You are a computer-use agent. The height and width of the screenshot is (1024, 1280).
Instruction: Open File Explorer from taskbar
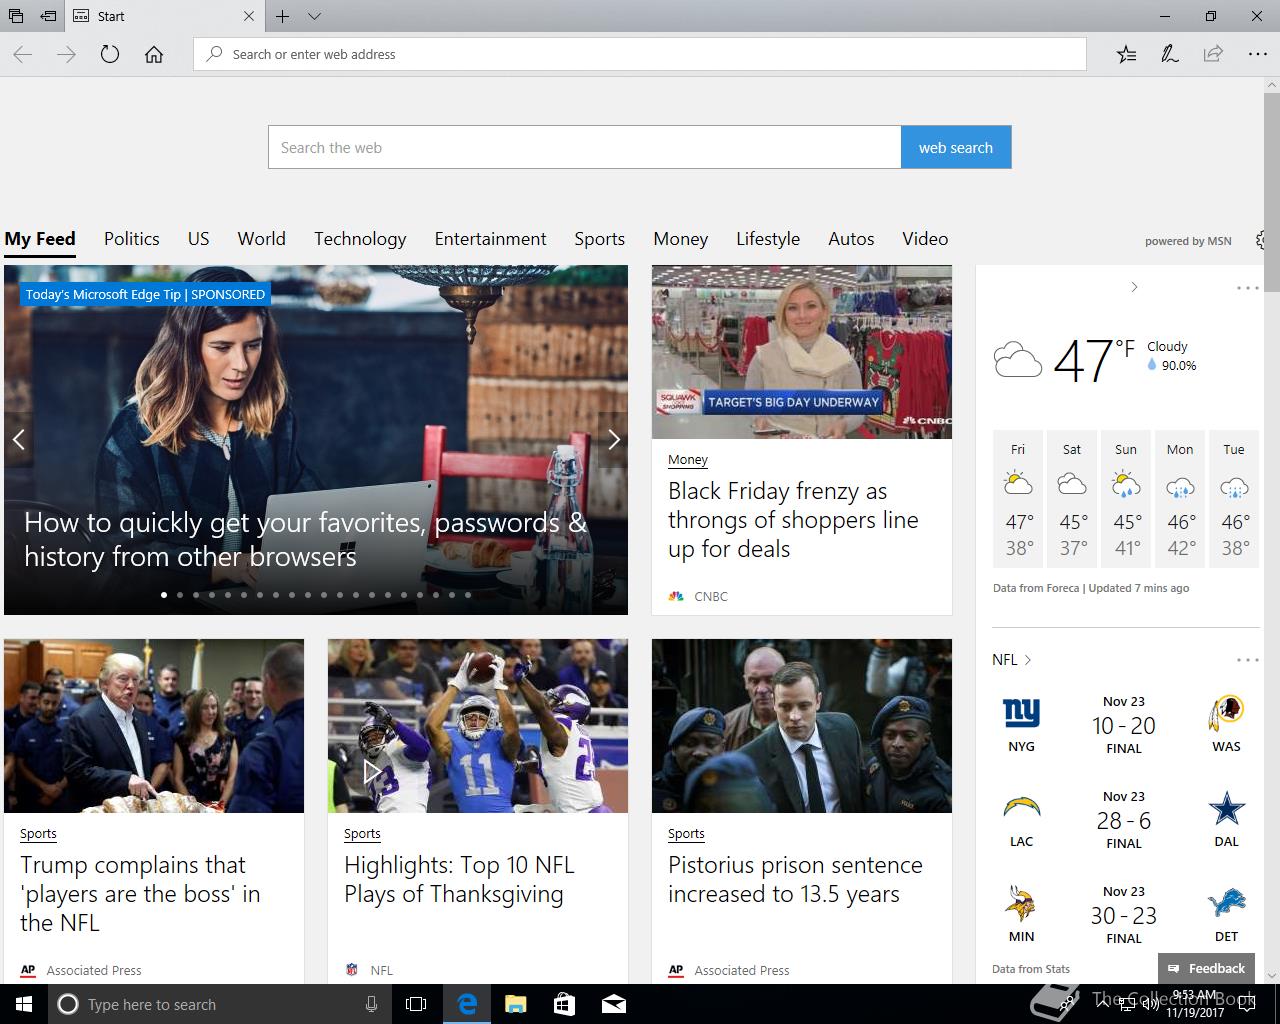[x=515, y=1004]
